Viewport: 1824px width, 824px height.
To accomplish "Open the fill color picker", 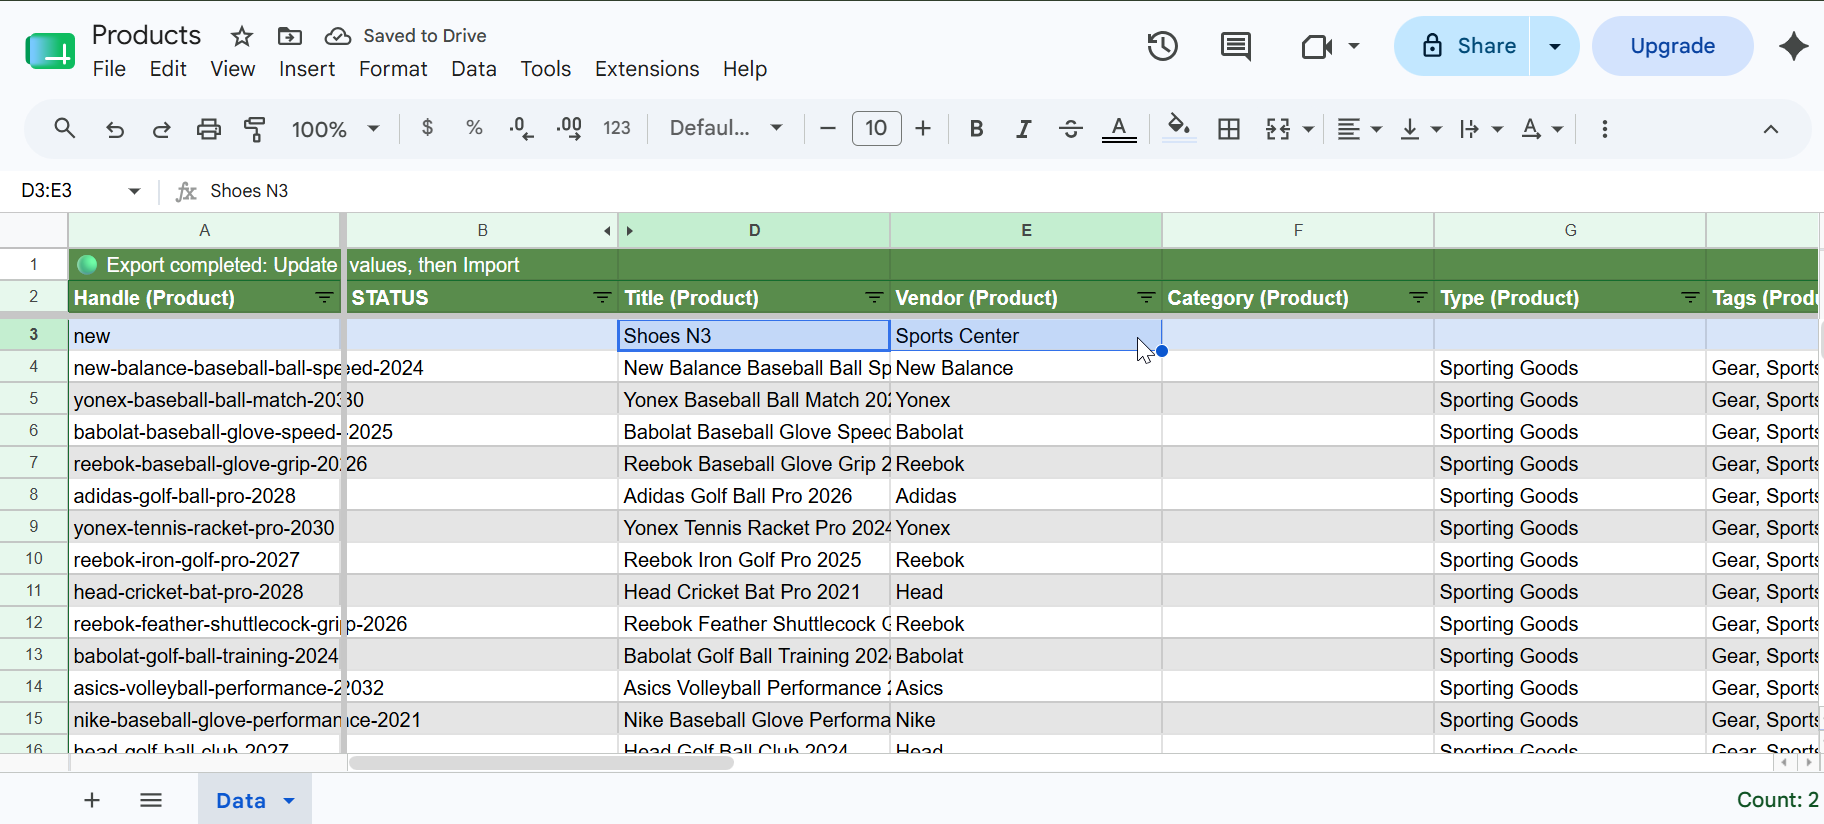I will (1179, 128).
